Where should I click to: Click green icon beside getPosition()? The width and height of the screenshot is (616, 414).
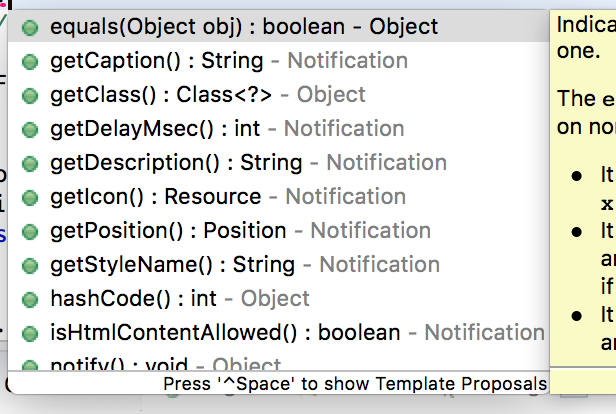pyautogui.click(x=30, y=231)
